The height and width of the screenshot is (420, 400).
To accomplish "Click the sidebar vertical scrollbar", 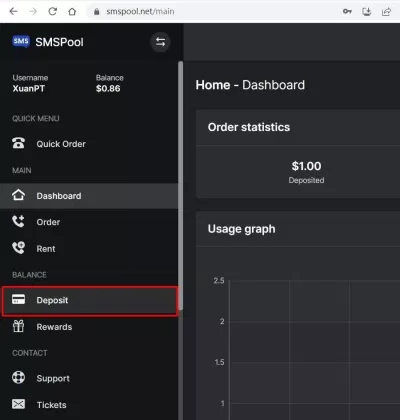I will 180,187.
